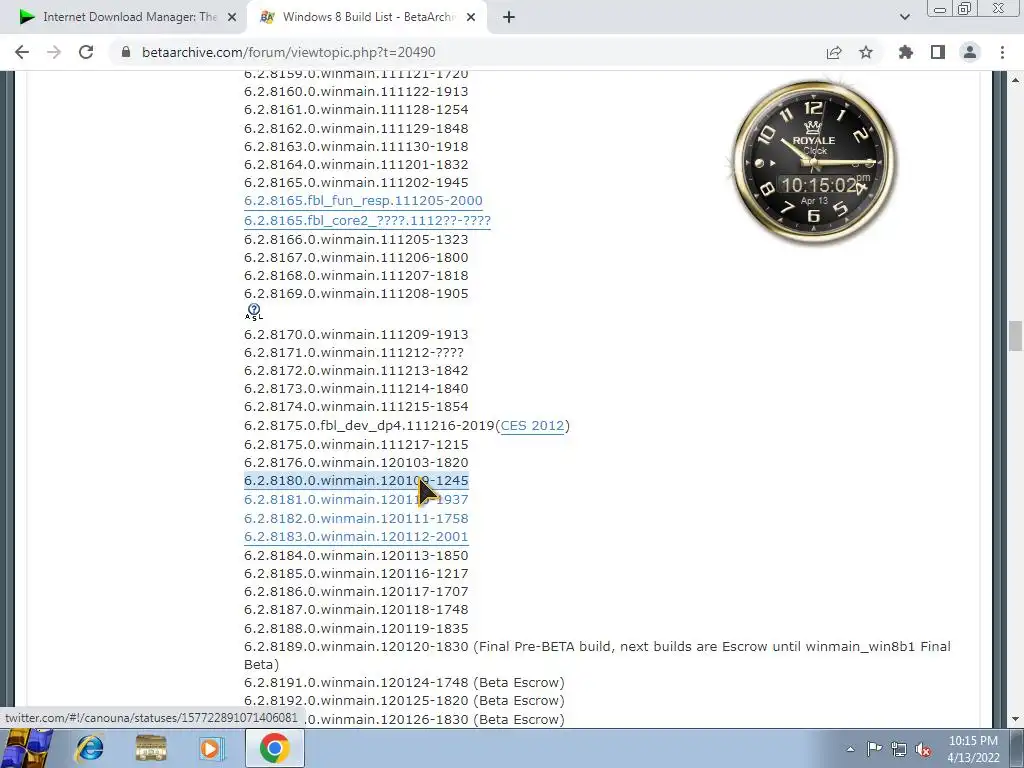Select text 6.2.8164.0.winmain.111201-1832
The height and width of the screenshot is (768, 1024).
point(356,165)
